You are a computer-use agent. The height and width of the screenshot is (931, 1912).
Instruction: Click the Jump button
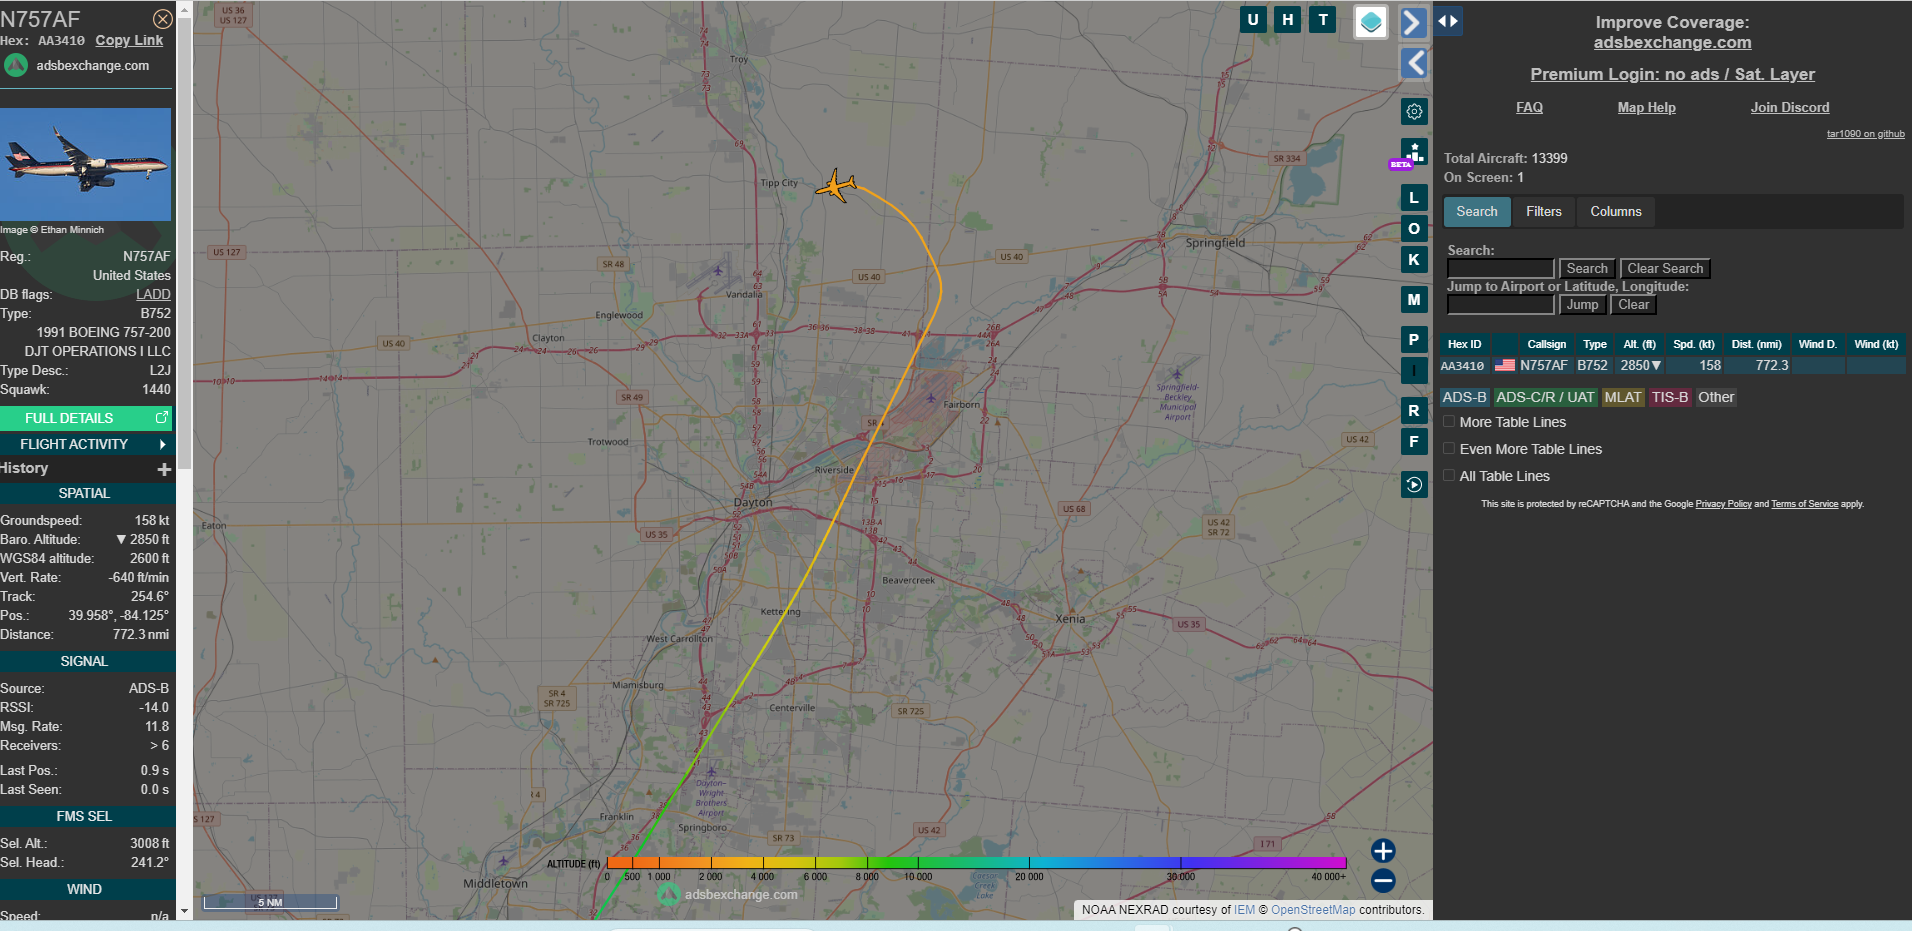[x=1582, y=305]
